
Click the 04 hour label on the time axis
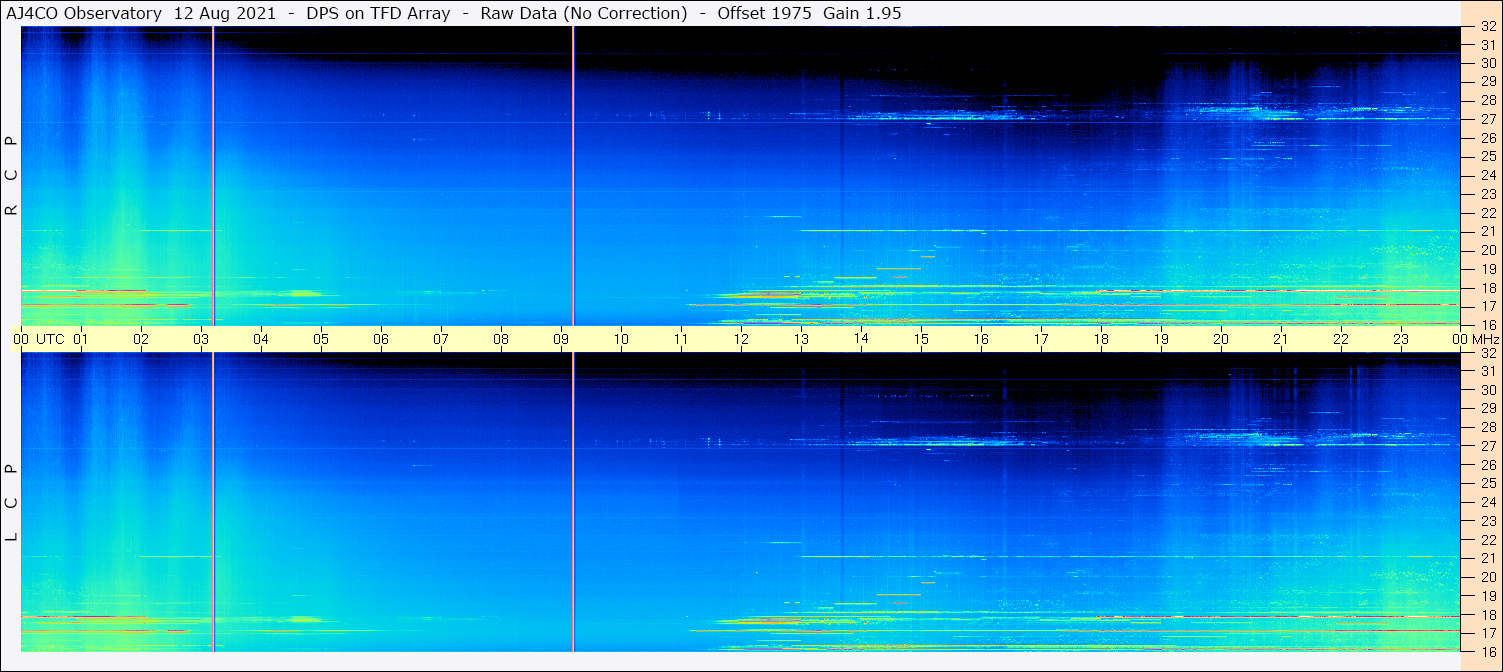pos(261,339)
